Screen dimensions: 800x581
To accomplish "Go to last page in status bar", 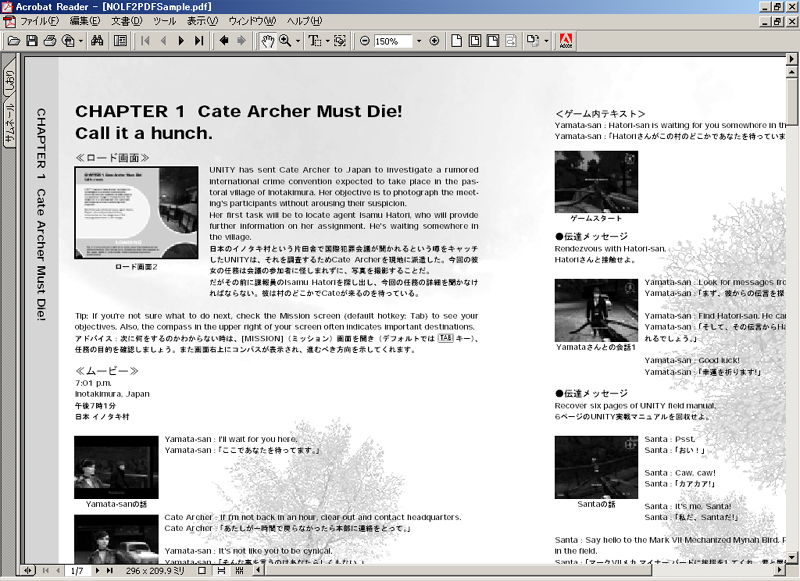I will tap(109, 570).
